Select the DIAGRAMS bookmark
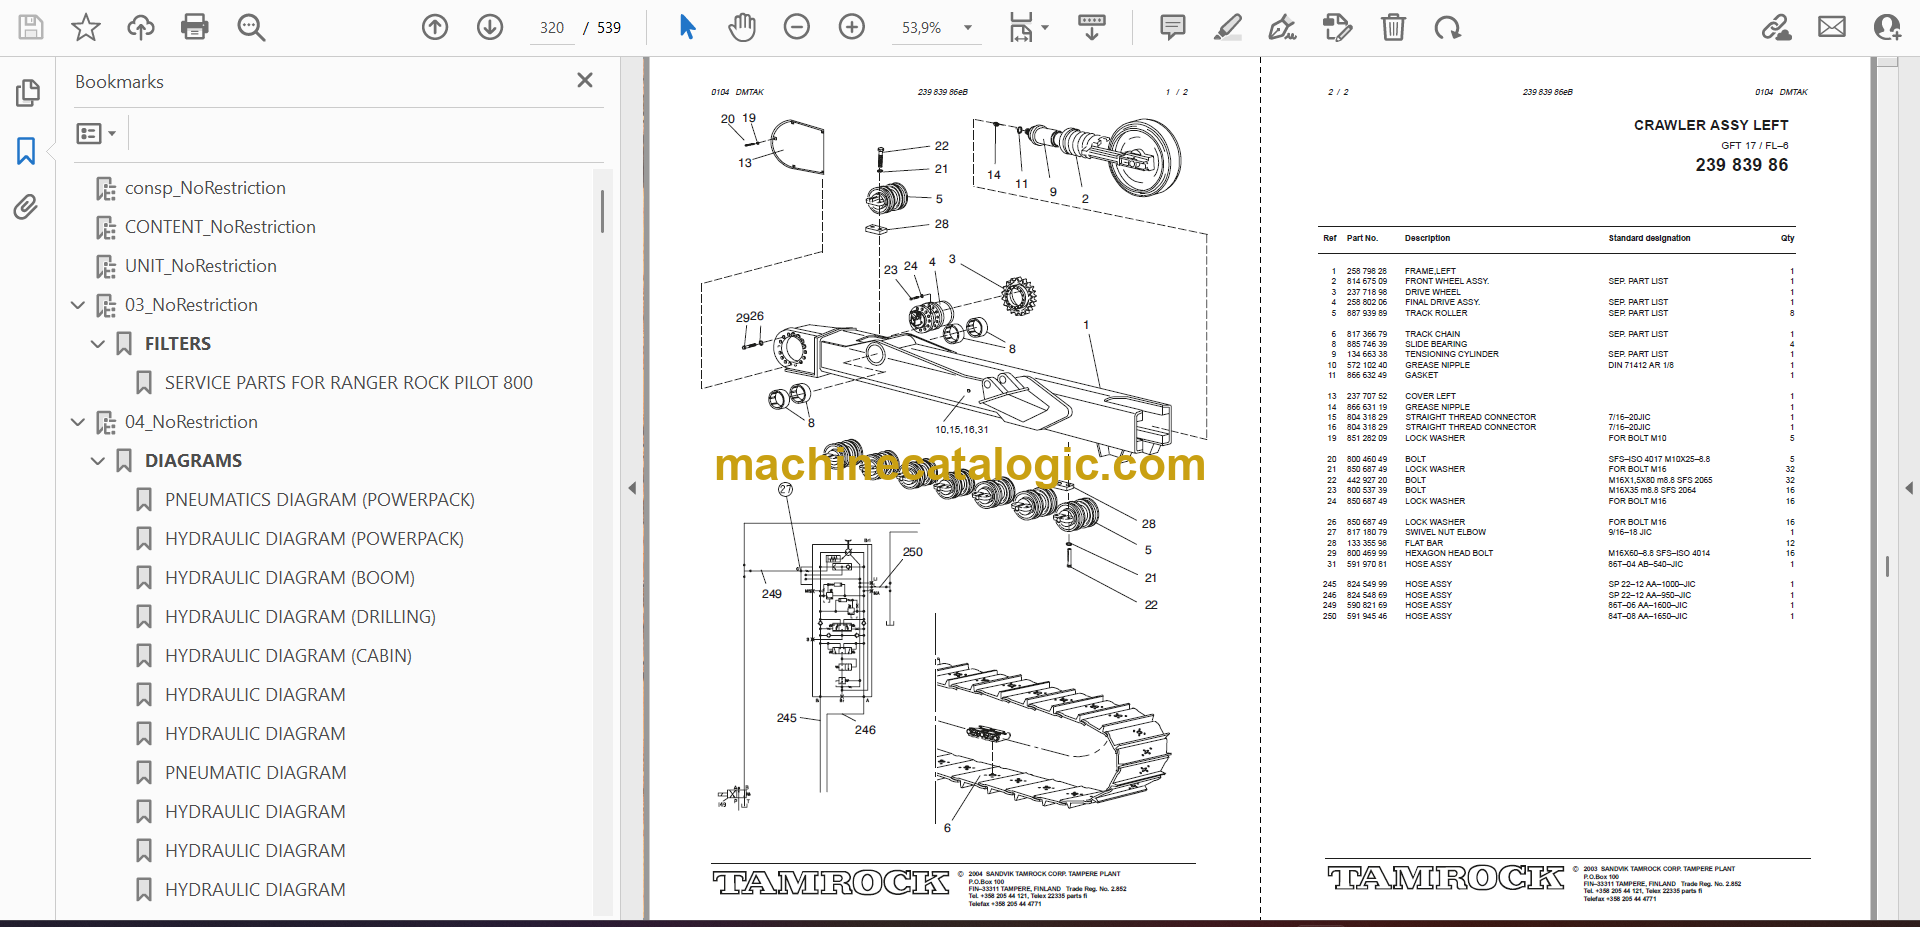 tap(193, 461)
